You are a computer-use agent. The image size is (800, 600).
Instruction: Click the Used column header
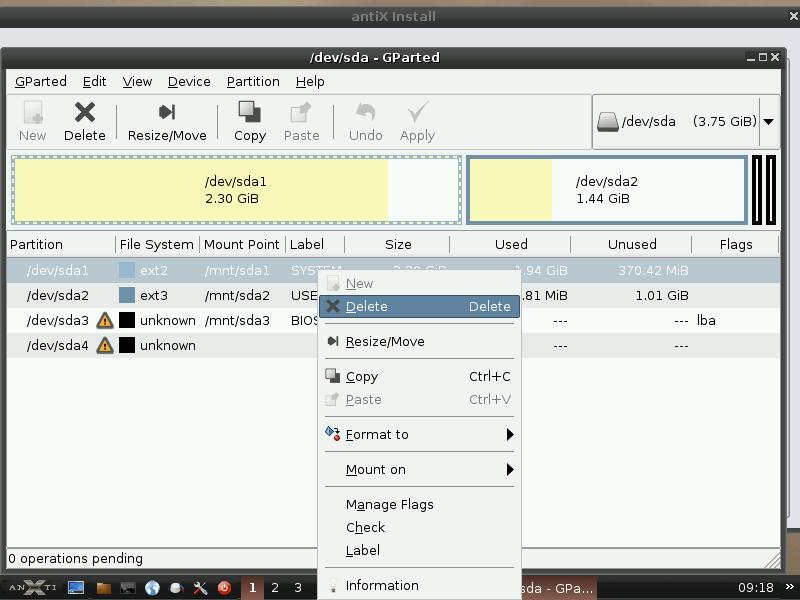pos(511,244)
